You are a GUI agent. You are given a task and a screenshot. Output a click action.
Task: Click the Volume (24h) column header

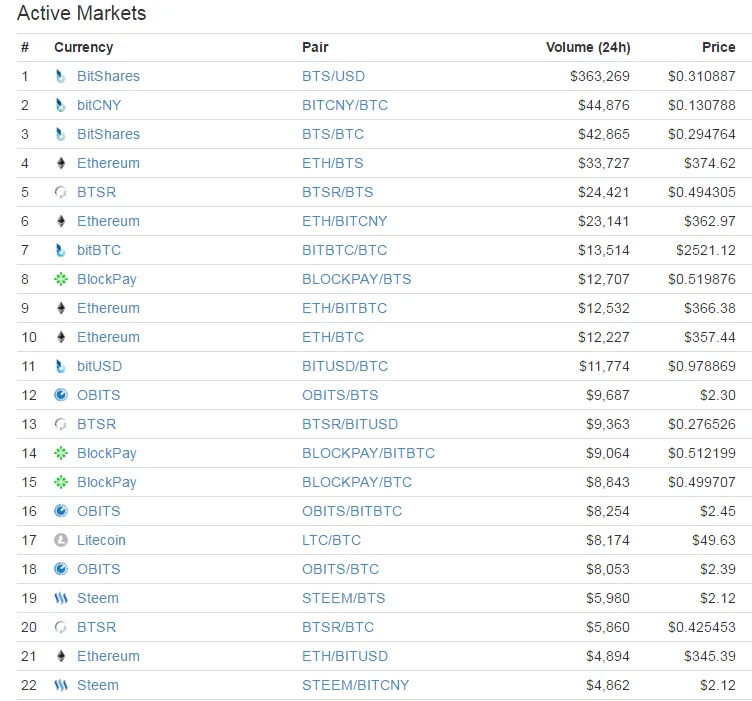point(588,47)
